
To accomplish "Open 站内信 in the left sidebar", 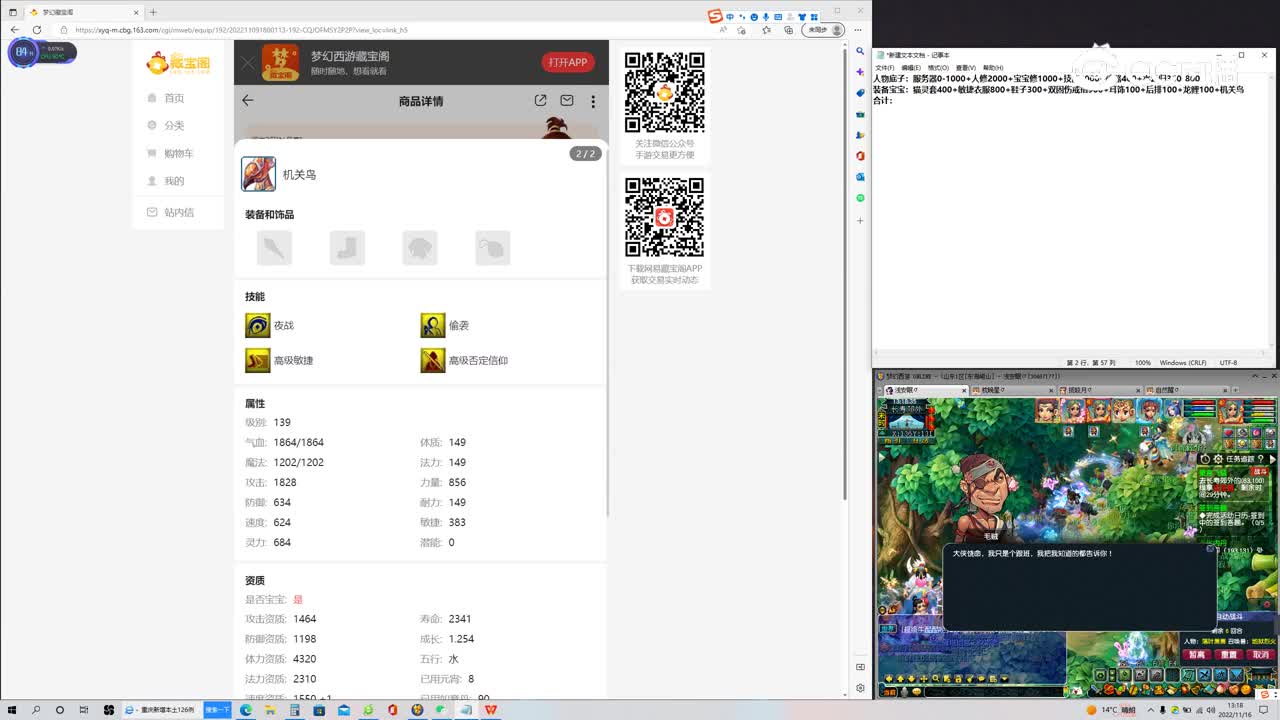I will tap(178, 212).
